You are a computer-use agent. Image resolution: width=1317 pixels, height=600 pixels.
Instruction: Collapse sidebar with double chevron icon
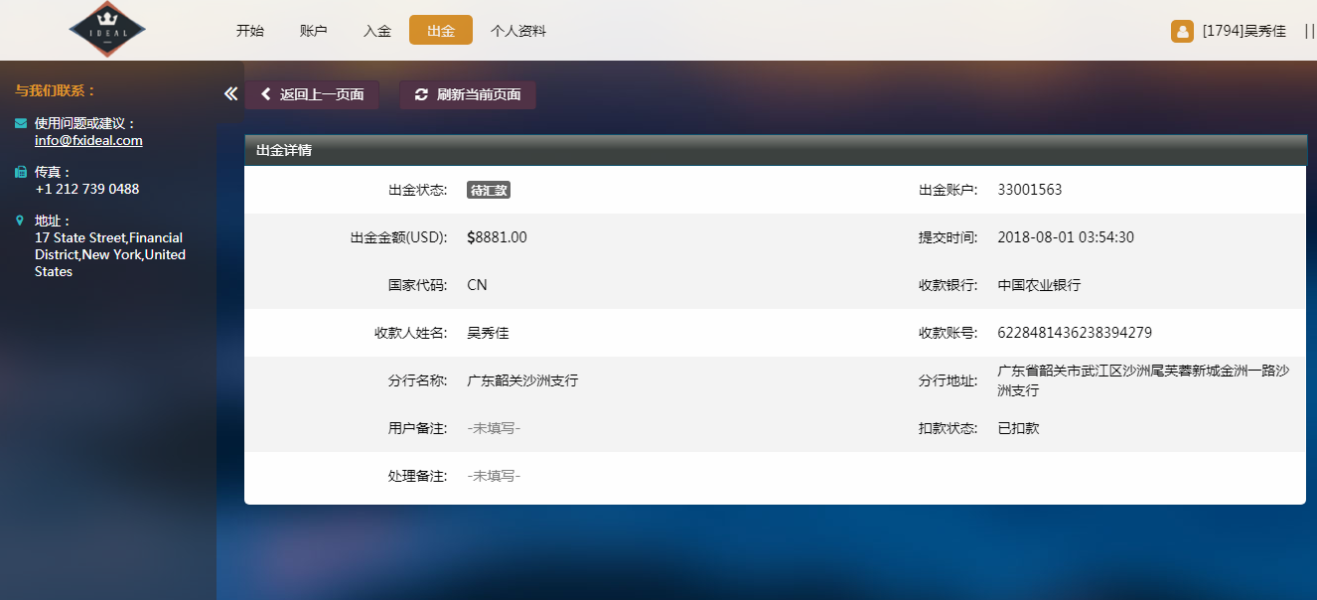231,94
